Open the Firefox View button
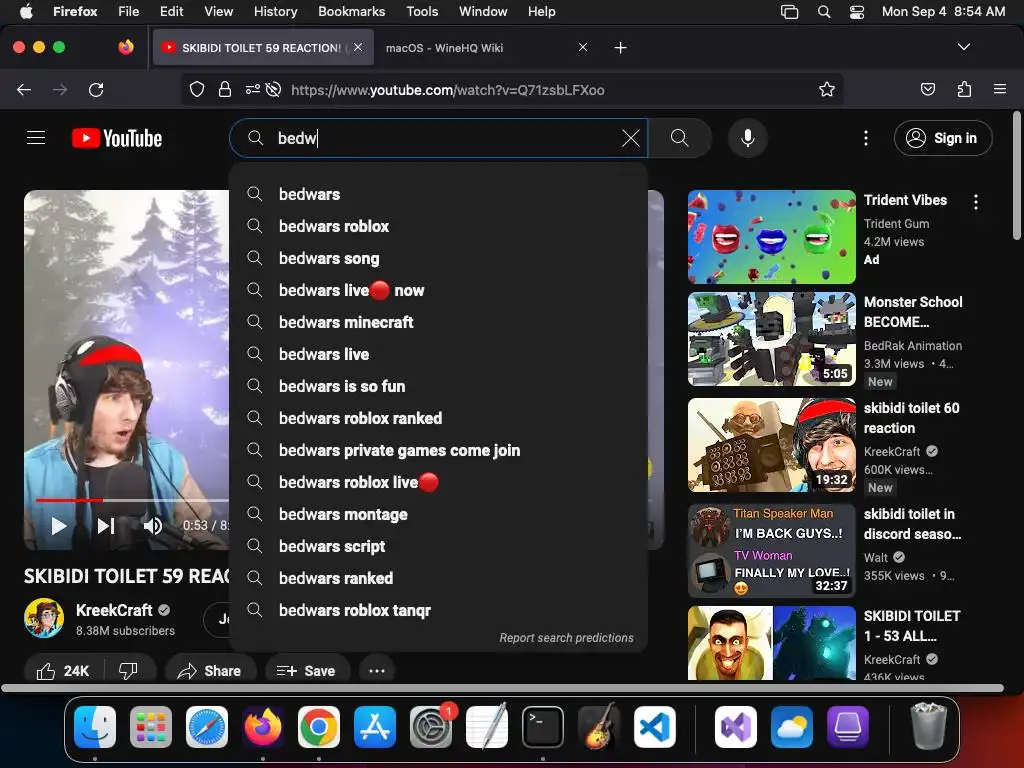 [126, 47]
